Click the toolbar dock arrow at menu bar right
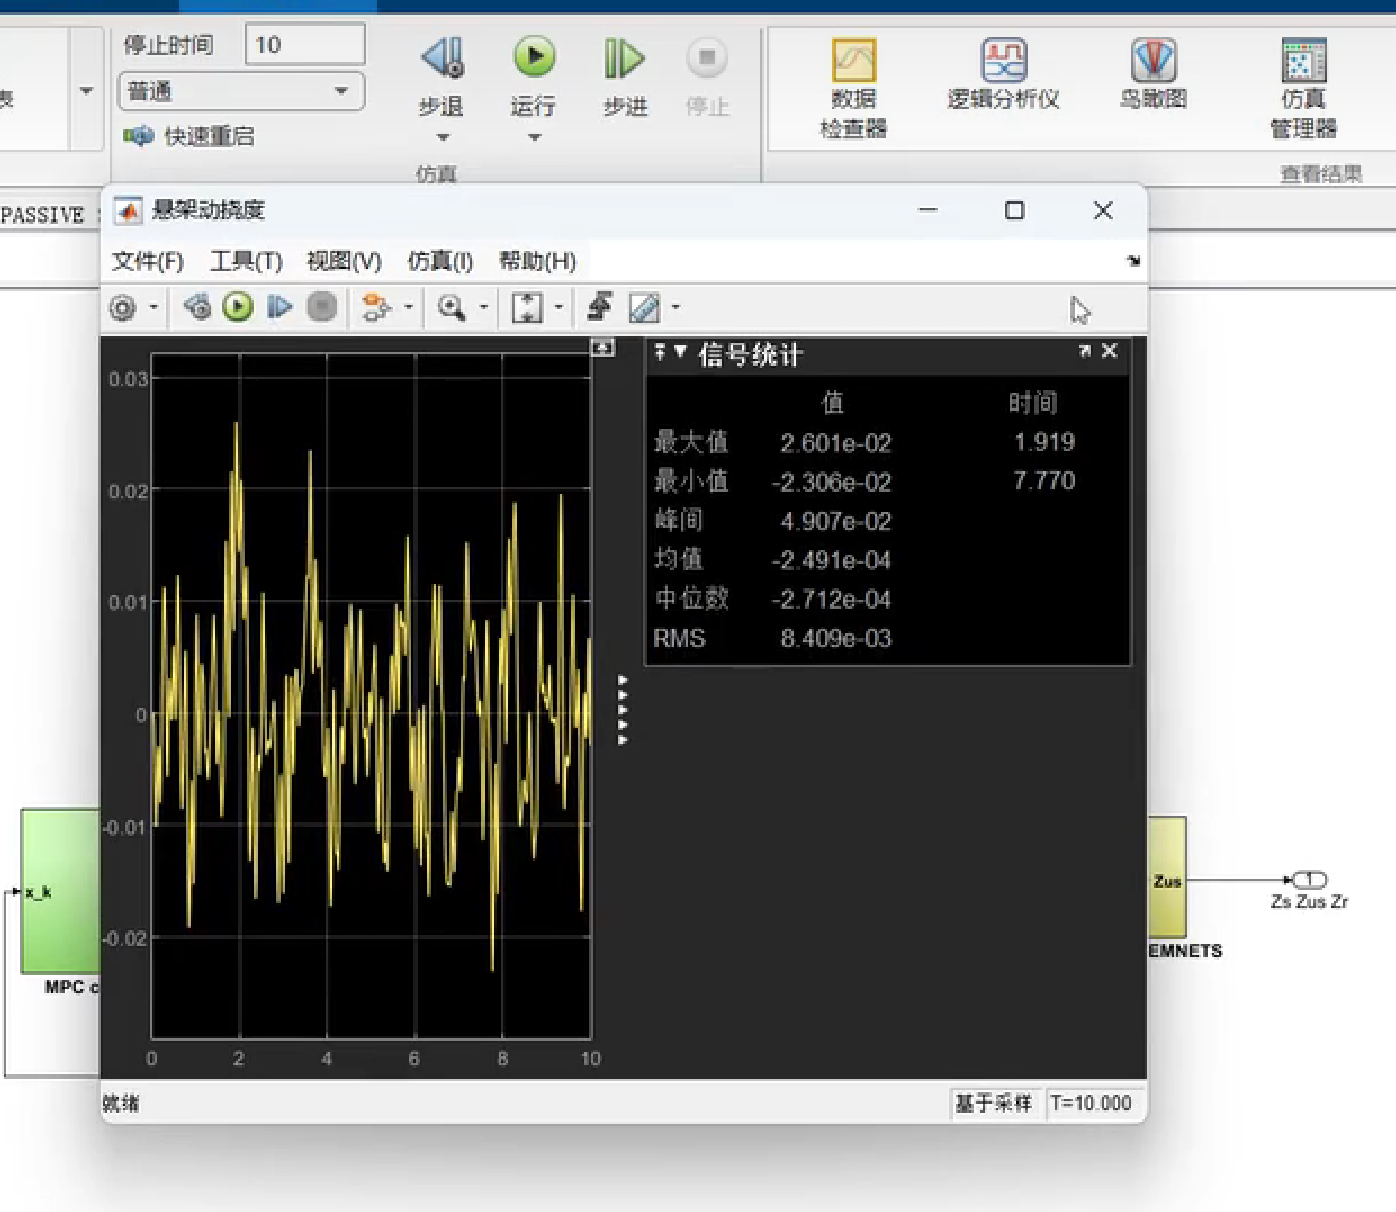Screen dimensions: 1396x1212 point(1133,261)
